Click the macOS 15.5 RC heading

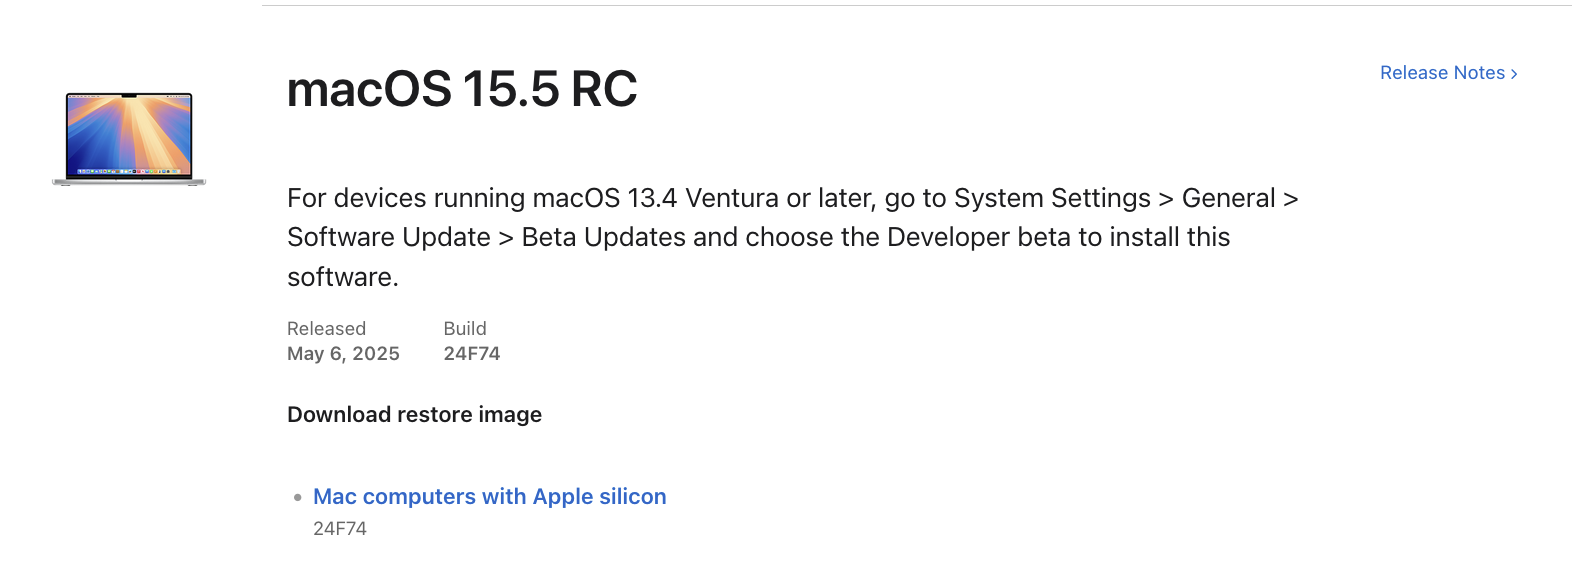(x=461, y=89)
